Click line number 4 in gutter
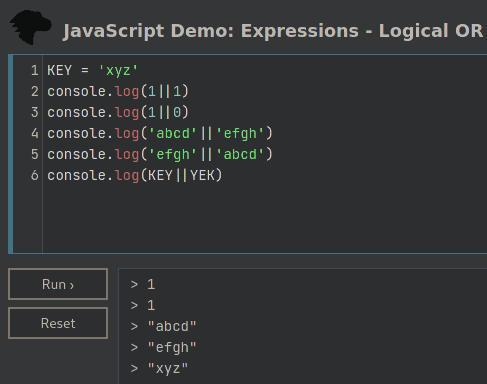The width and height of the screenshot is (487, 384). [x=35, y=133]
